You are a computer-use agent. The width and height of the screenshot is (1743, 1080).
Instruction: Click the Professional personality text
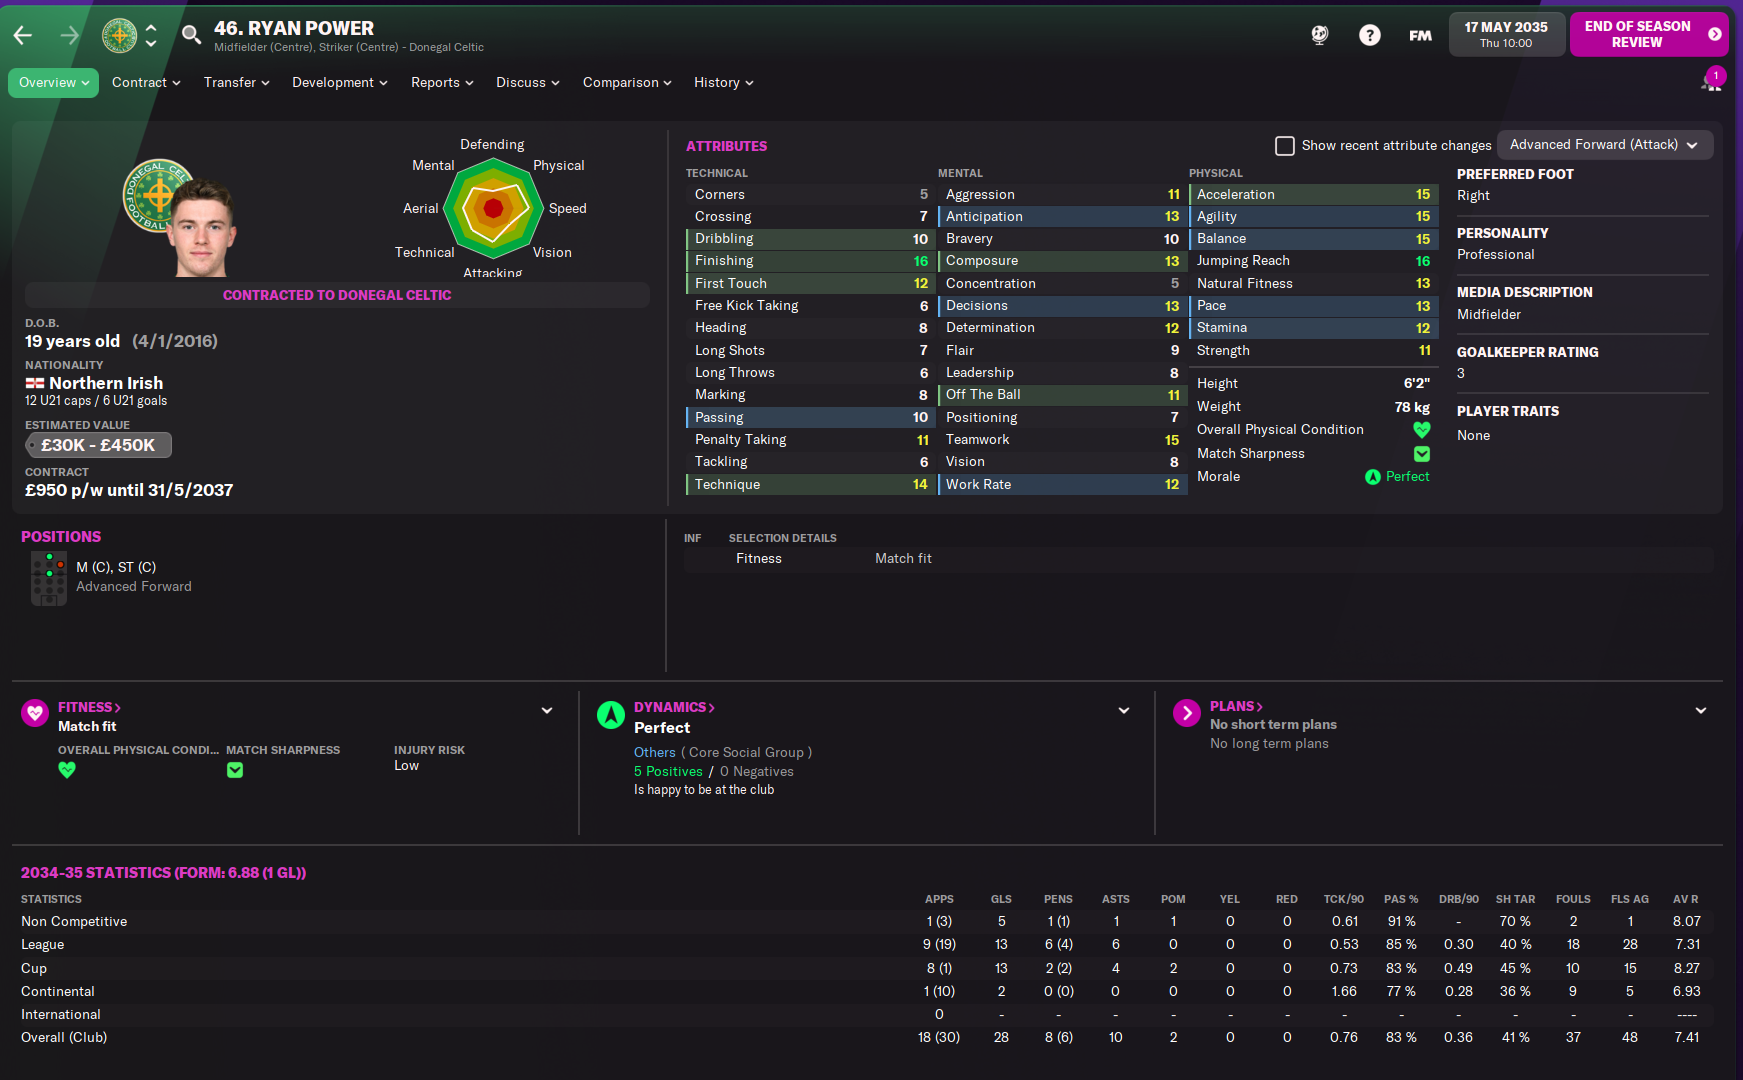coord(1495,255)
